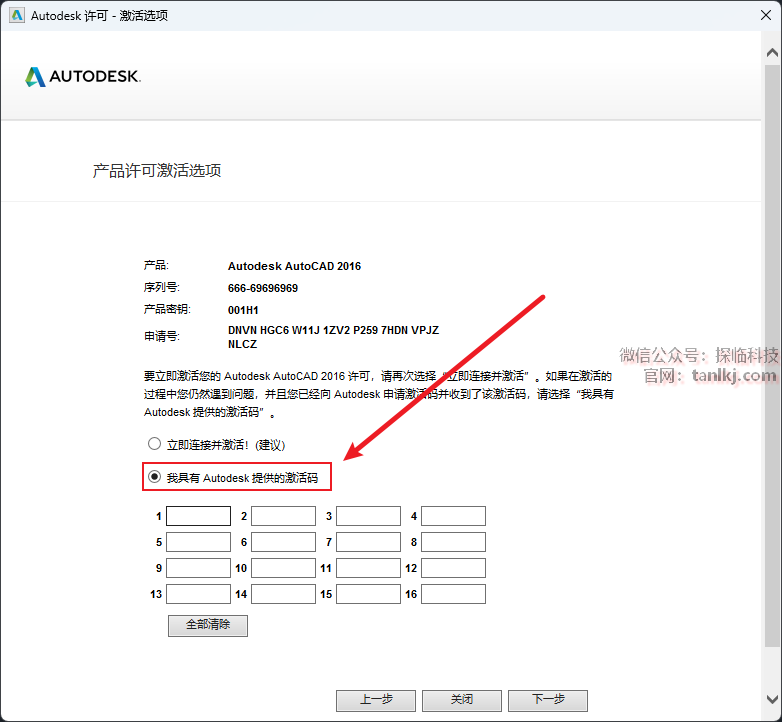Click activation code field 10
Image resolution: width=782 pixels, height=722 pixels.
coord(283,568)
